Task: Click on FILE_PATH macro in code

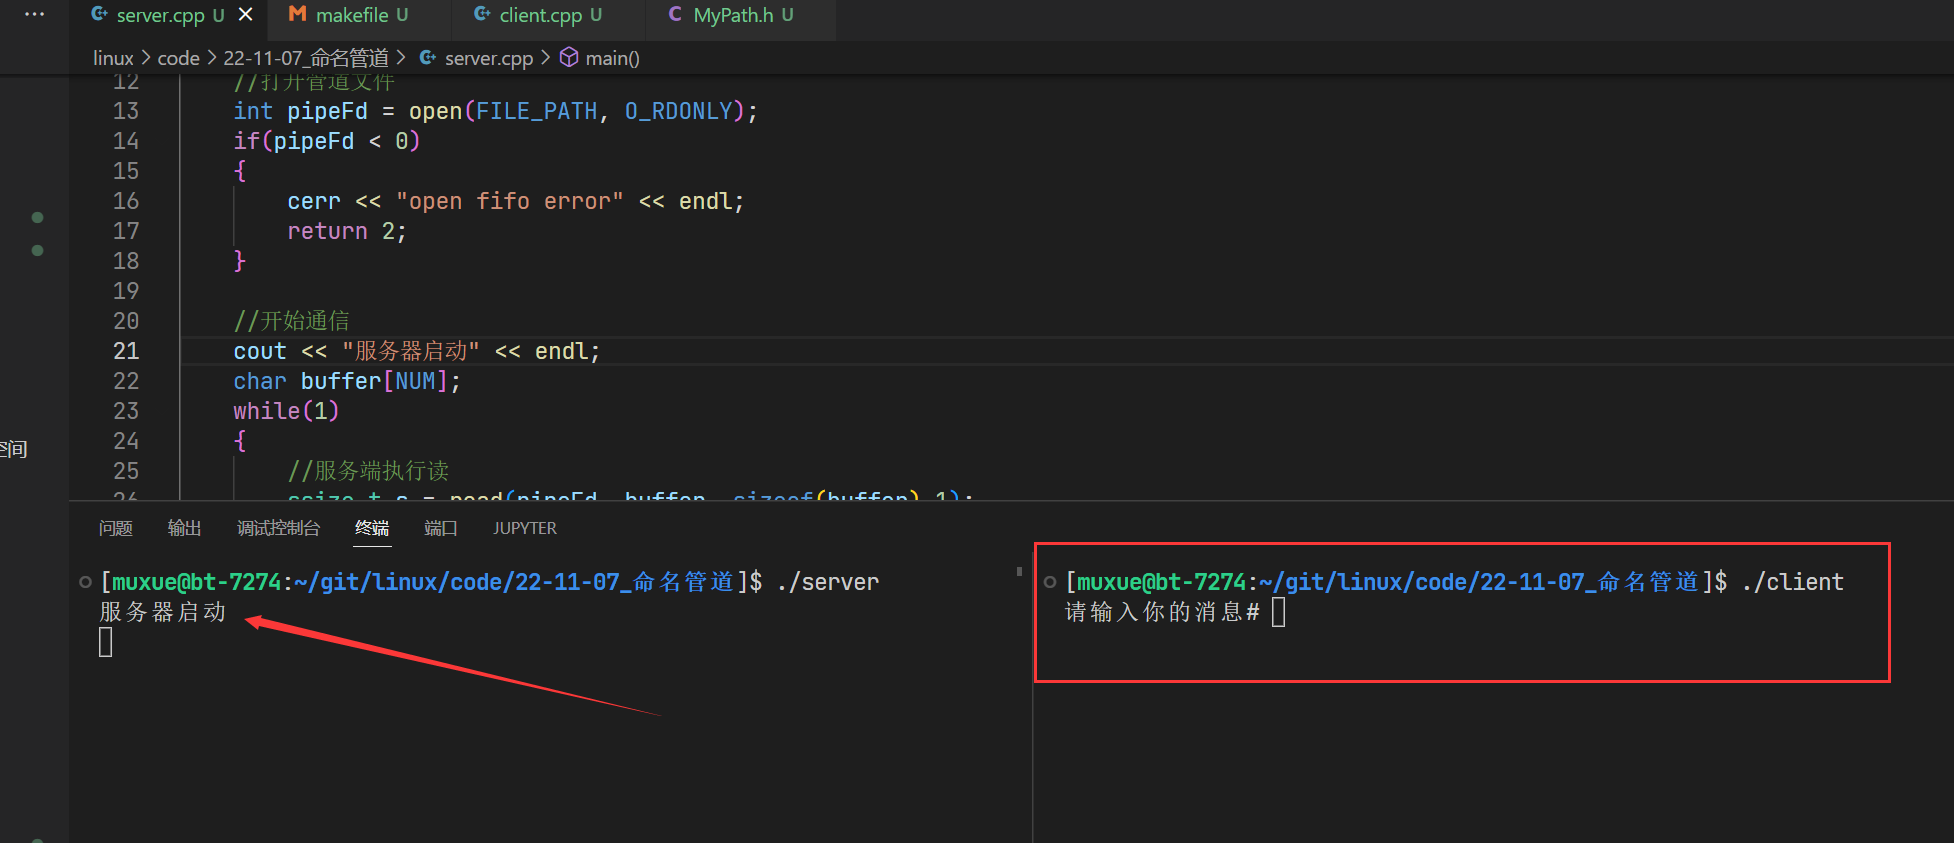Action: coord(536,111)
